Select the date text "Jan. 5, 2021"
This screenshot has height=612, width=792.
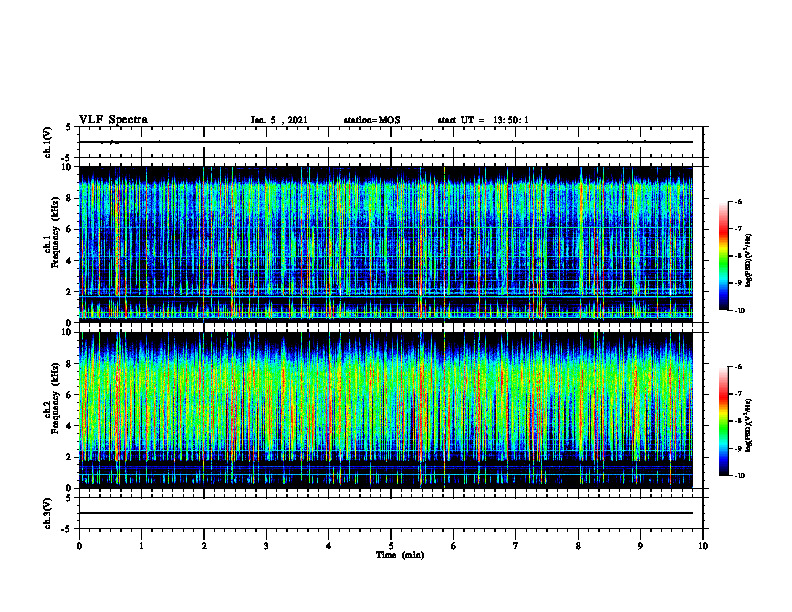[x=279, y=120]
